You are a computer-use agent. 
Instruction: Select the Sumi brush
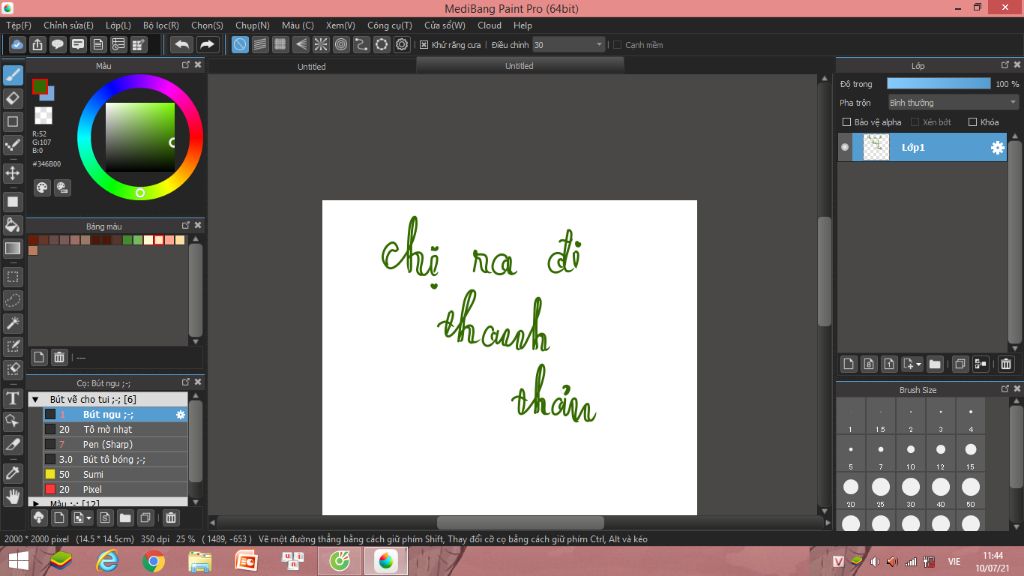tap(115, 475)
